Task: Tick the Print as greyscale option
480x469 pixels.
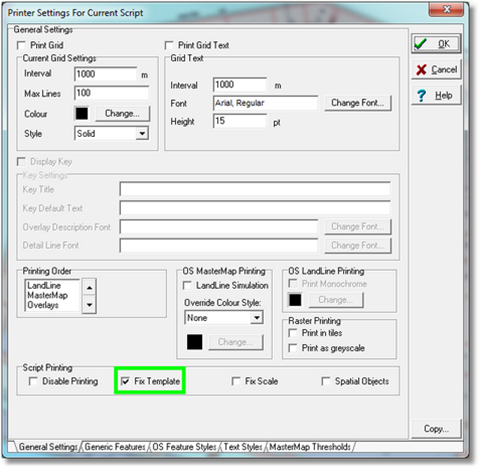Action: click(293, 348)
